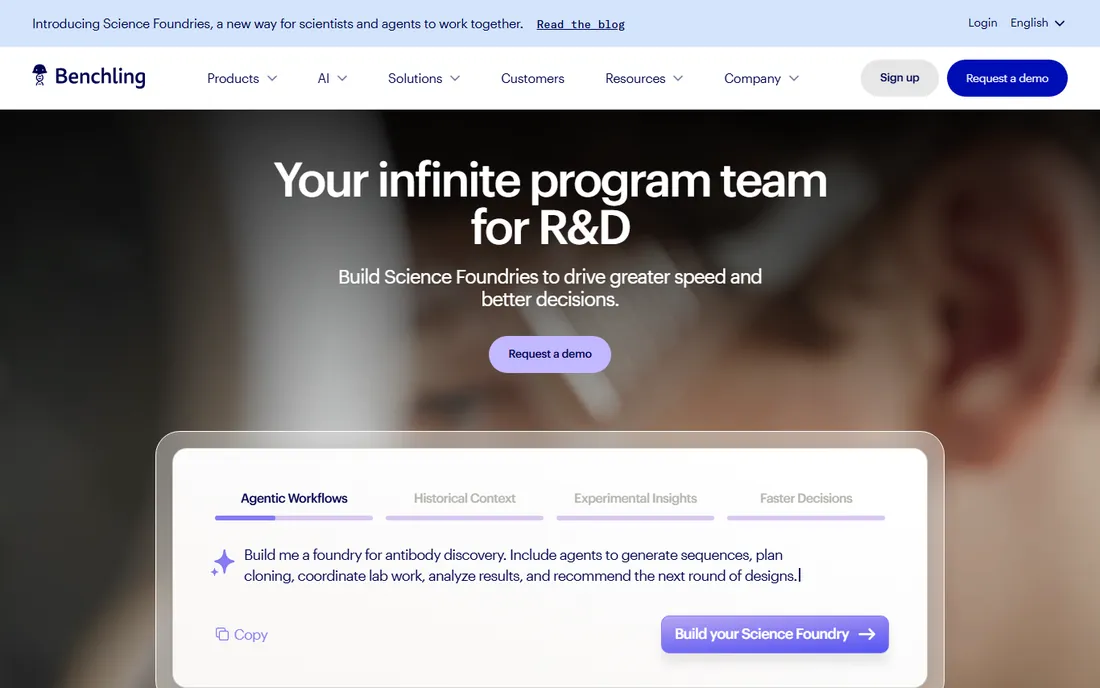The width and height of the screenshot is (1100, 688).
Task: Click the Sign up button
Action: tap(899, 78)
